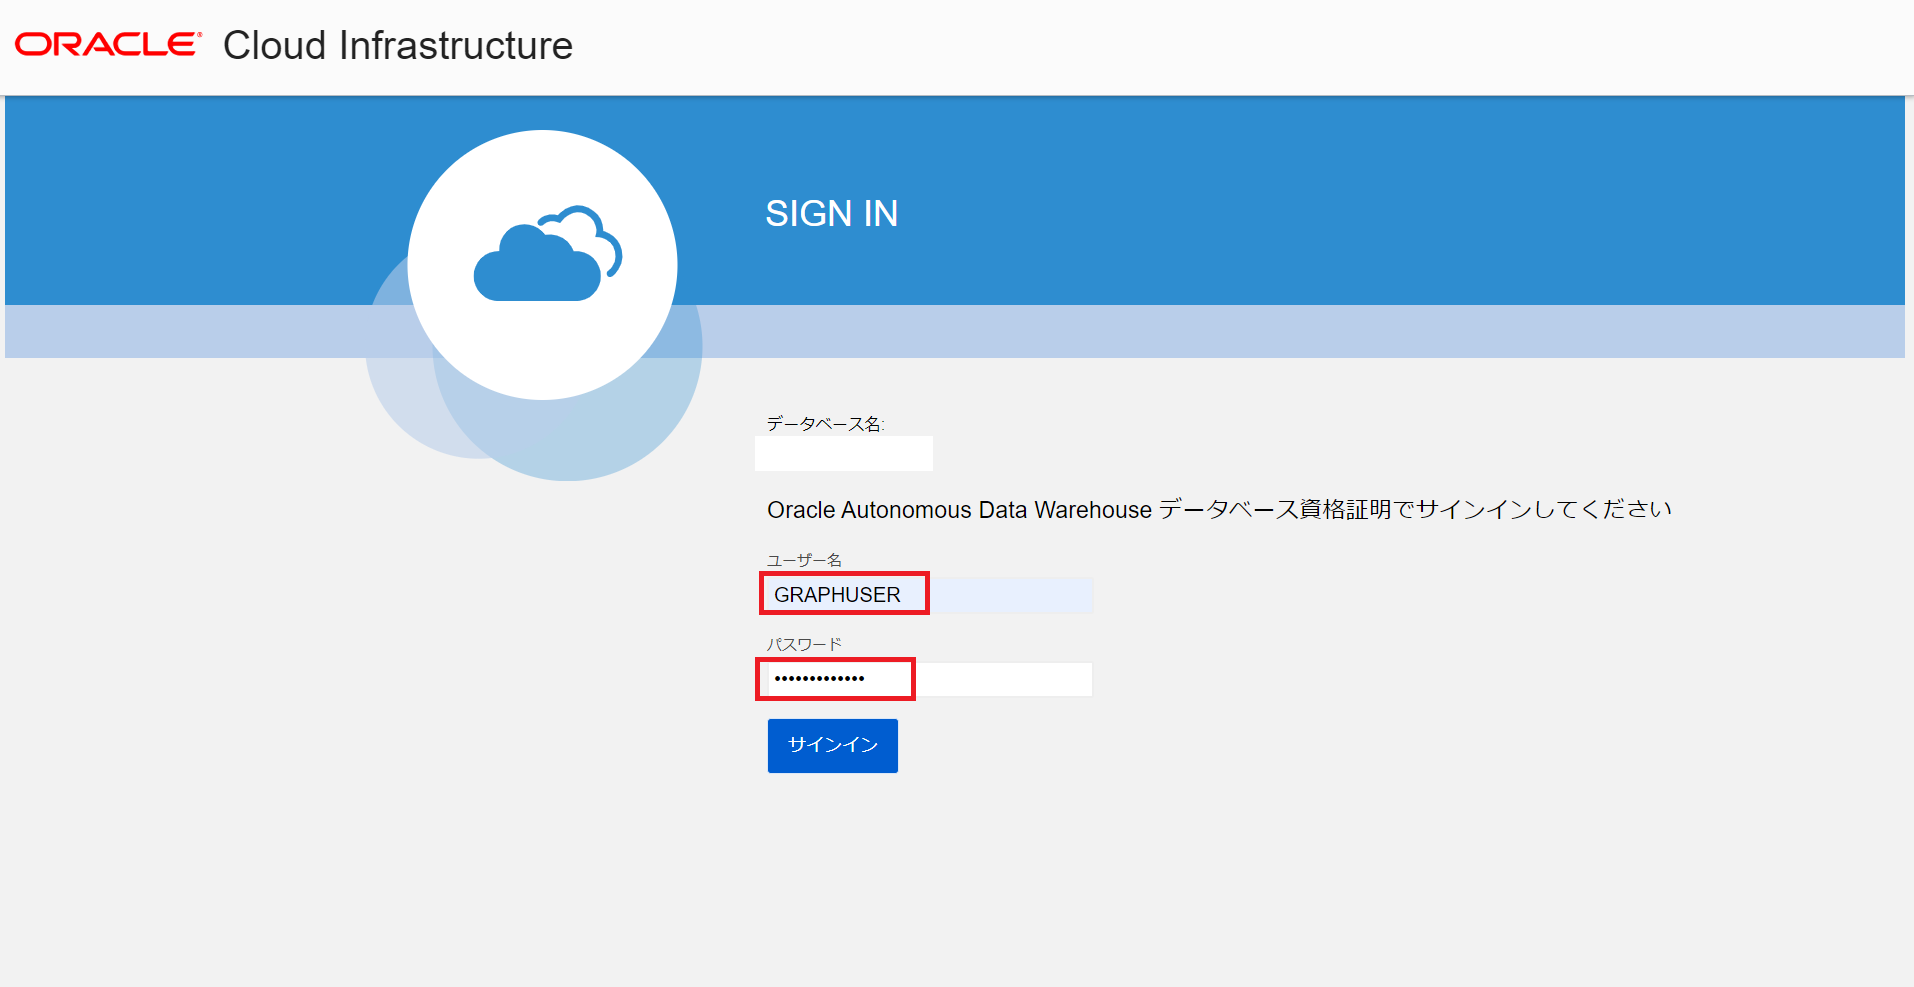Click the word Oracle in the instruction sentence
This screenshot has width=1914, height=987.
tap(800, 510)
